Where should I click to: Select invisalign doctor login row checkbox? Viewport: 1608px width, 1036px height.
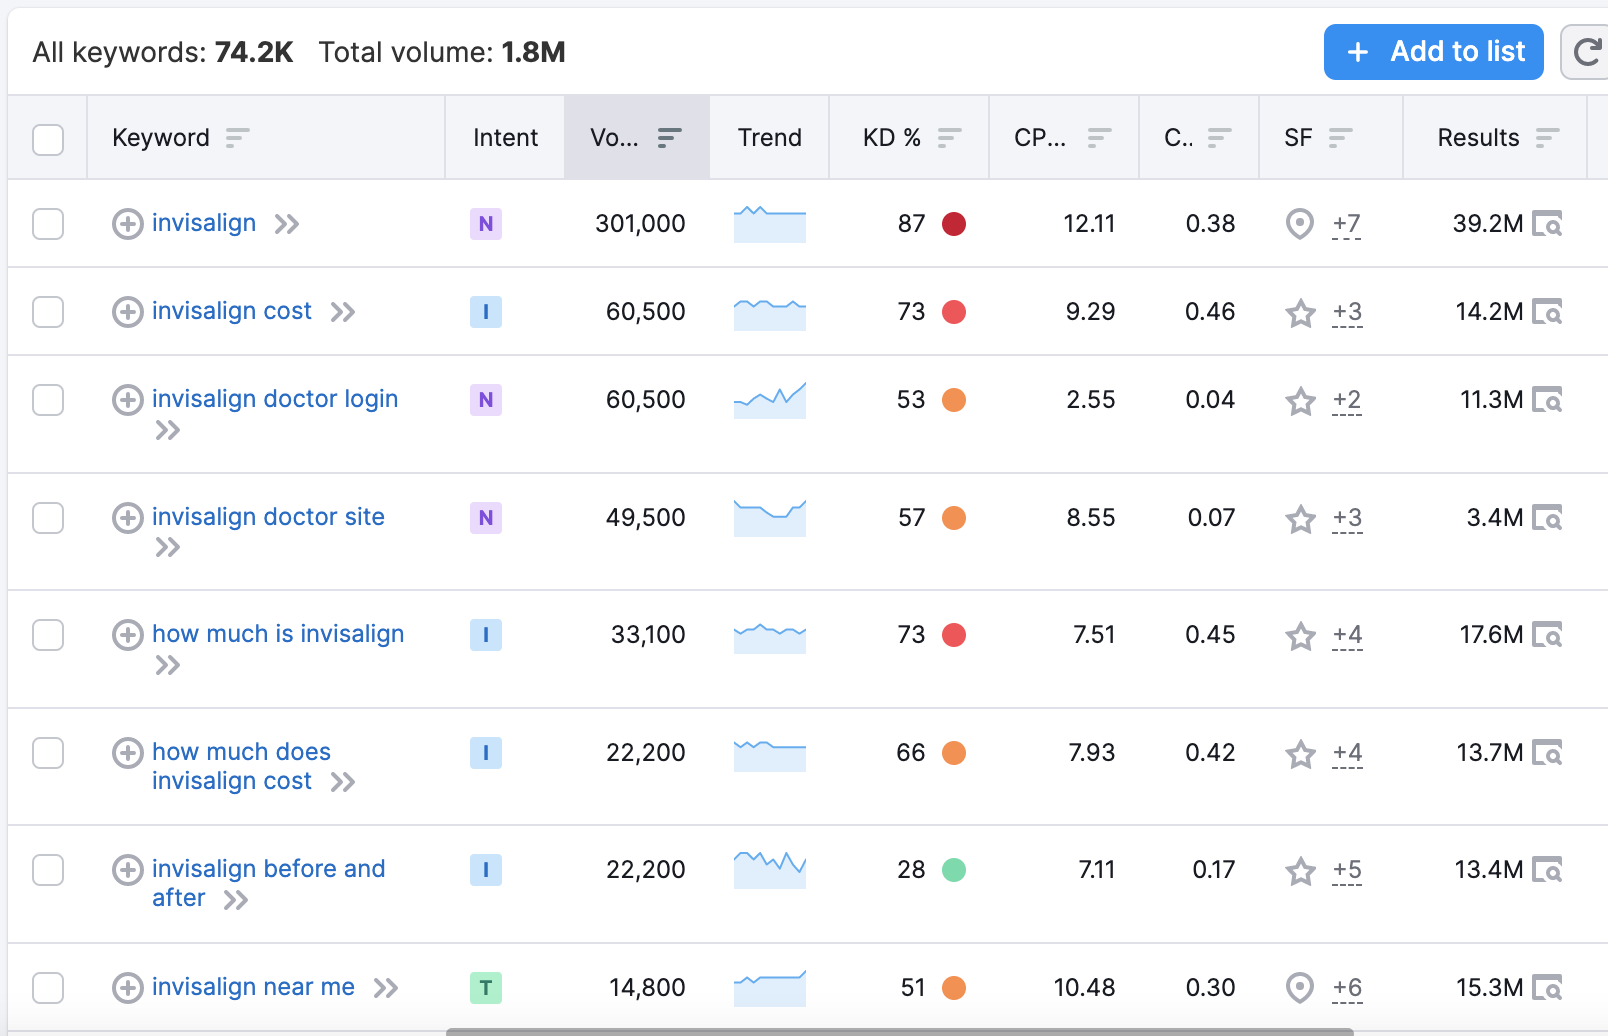(x=48, y=400)
